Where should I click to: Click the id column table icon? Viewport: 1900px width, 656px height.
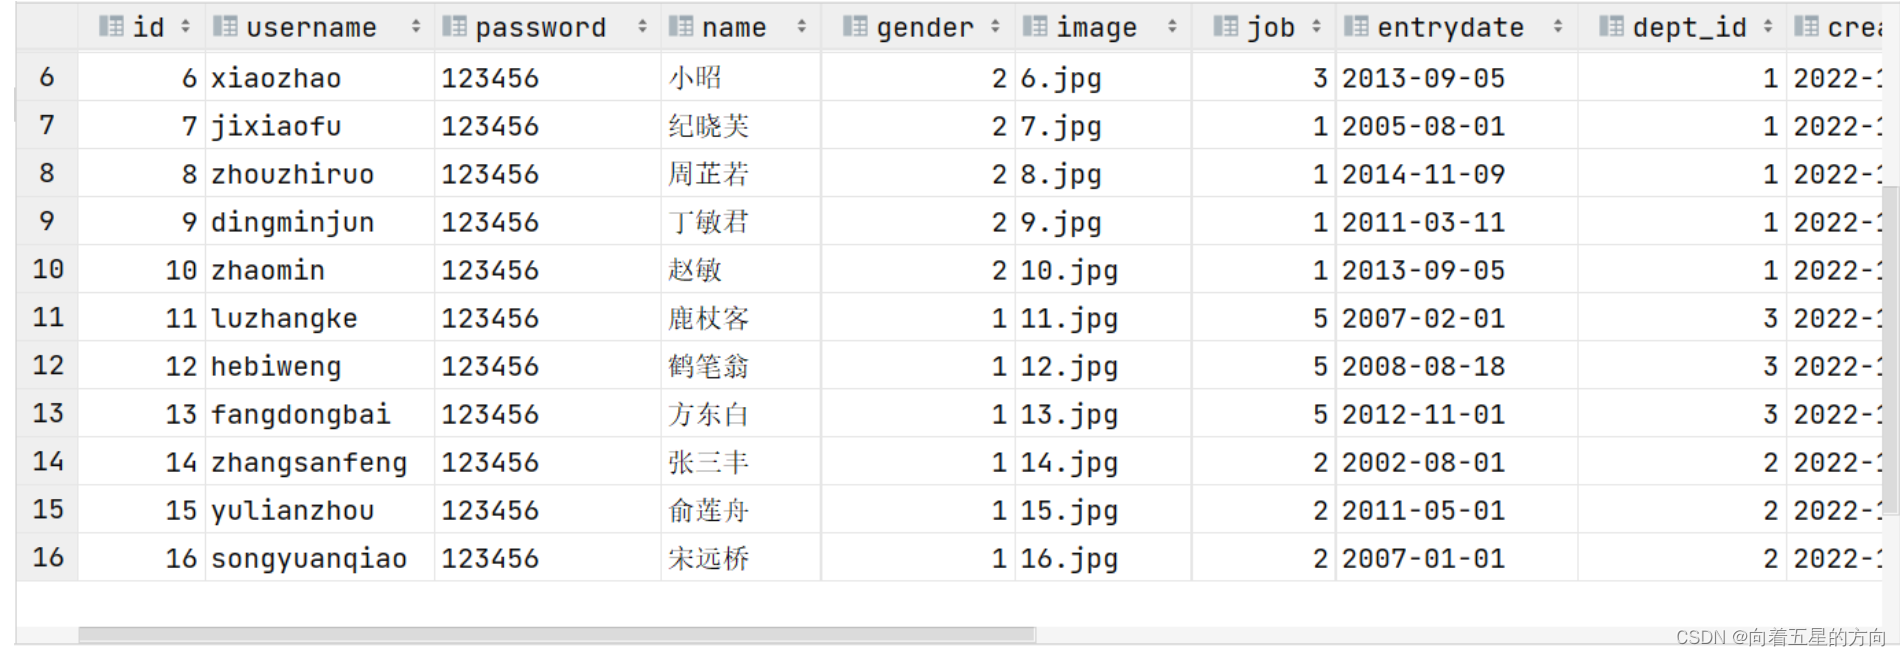[x=111, y=27]
